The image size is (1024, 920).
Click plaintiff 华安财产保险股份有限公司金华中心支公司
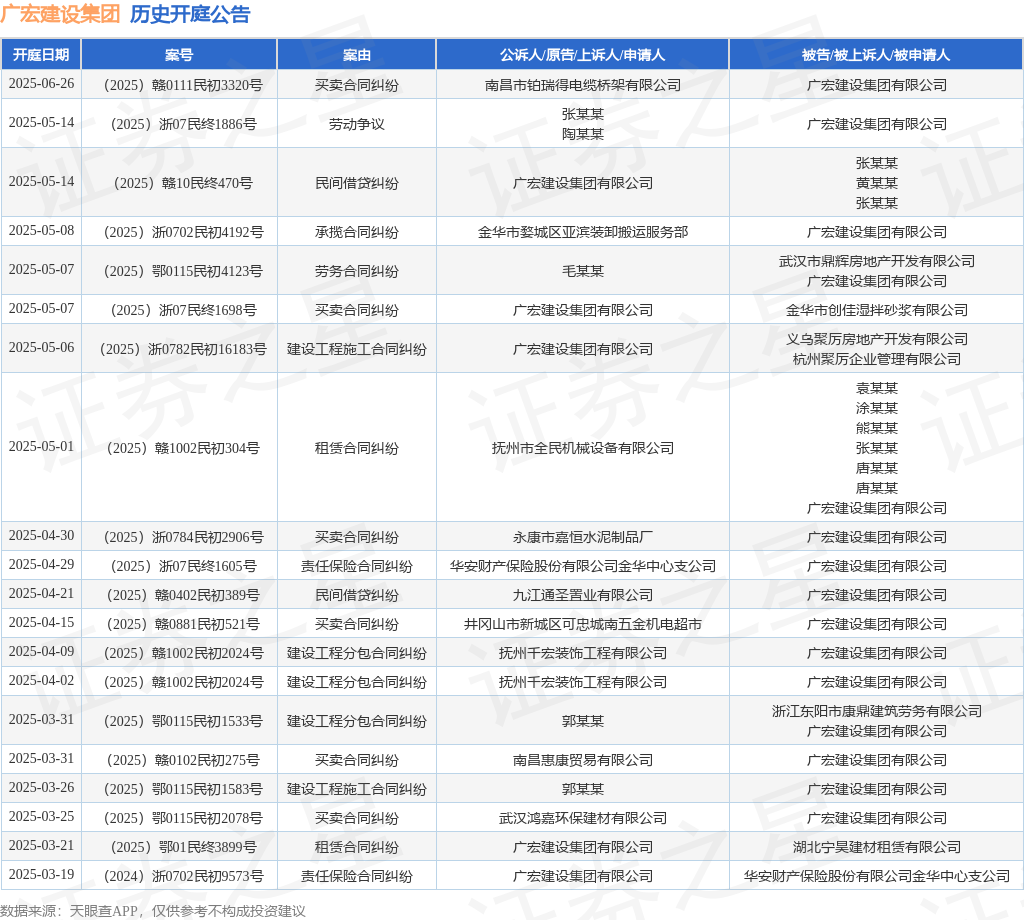click(583, 566)
